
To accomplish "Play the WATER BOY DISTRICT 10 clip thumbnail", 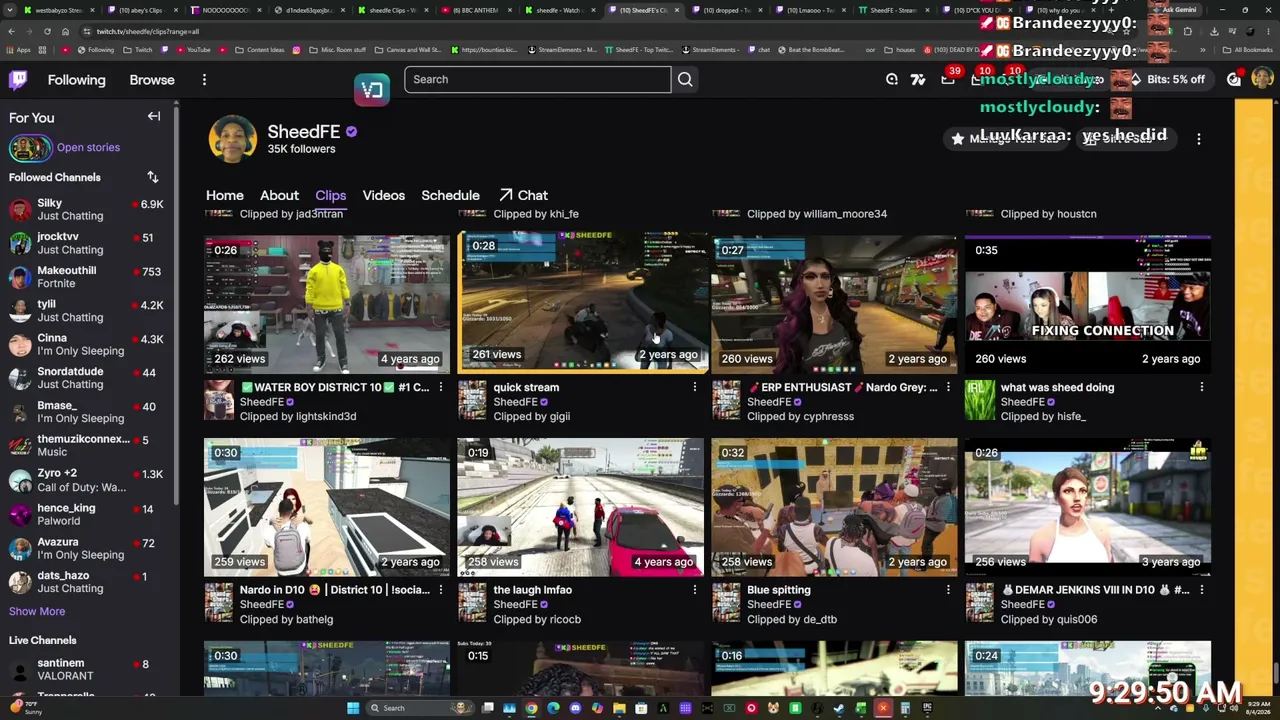I will (x=327, y=304).
